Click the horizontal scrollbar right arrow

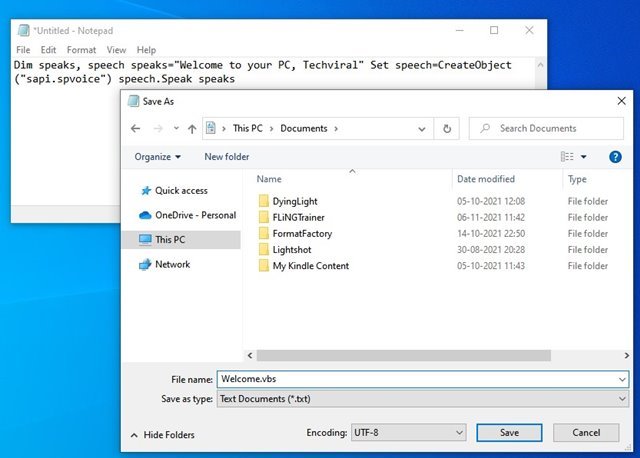[627, 356]
